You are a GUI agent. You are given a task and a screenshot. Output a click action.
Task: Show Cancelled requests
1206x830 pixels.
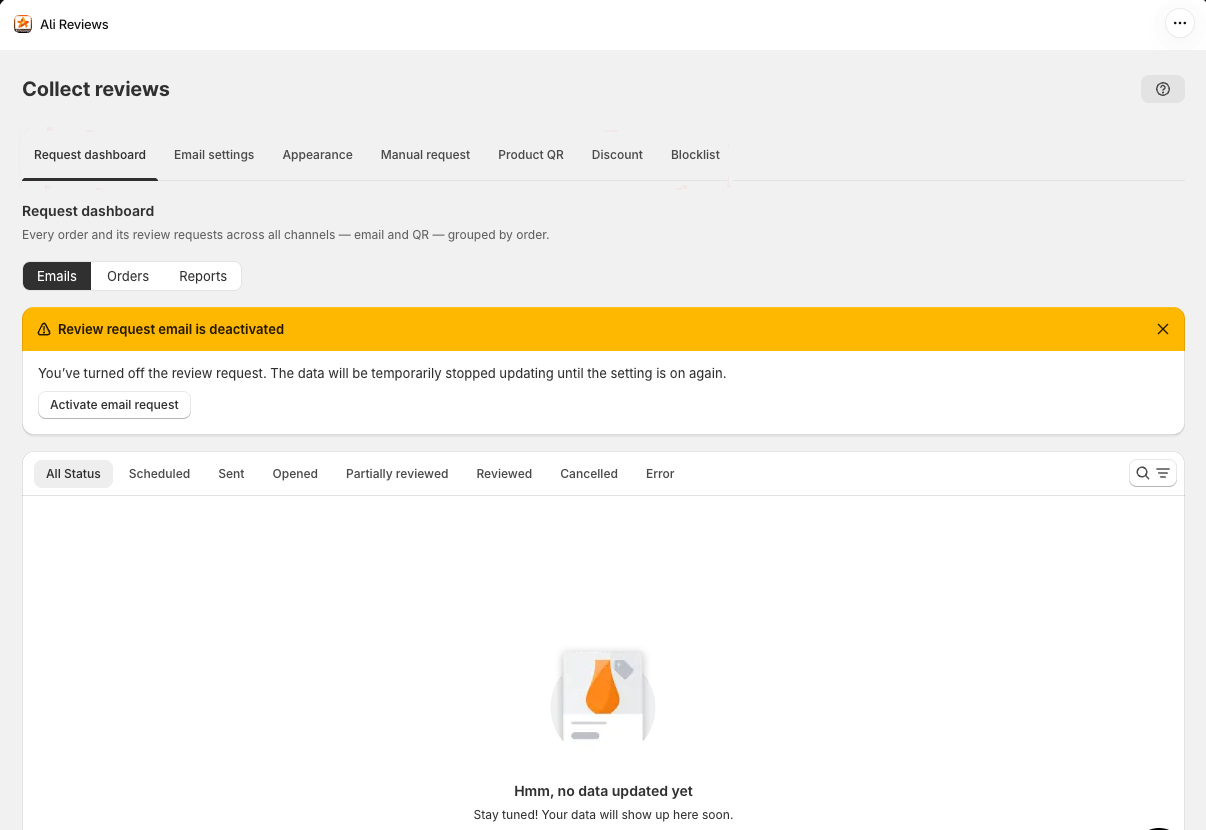pyautogui.click(x=589, y=474)
